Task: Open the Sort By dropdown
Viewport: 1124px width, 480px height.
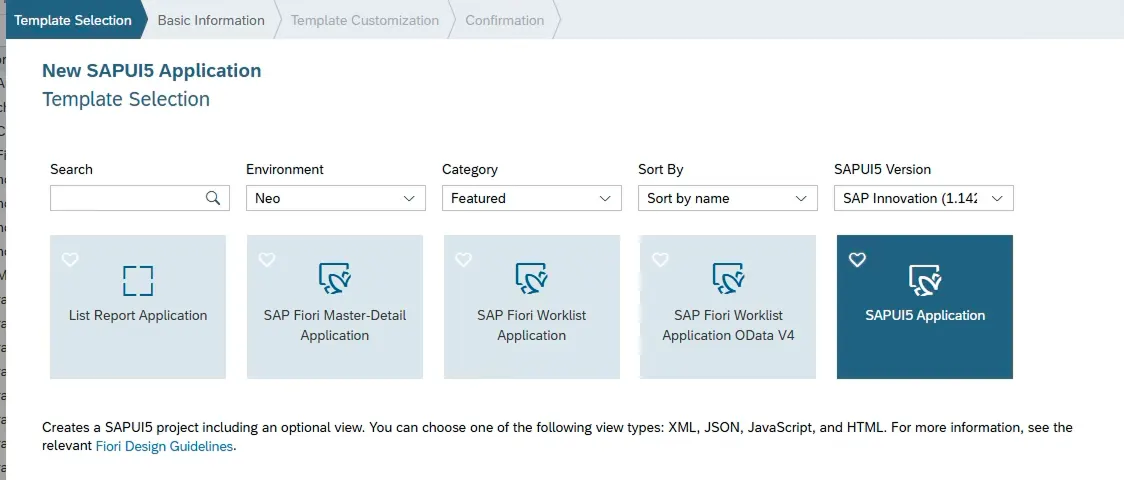Action: (728, 198)
